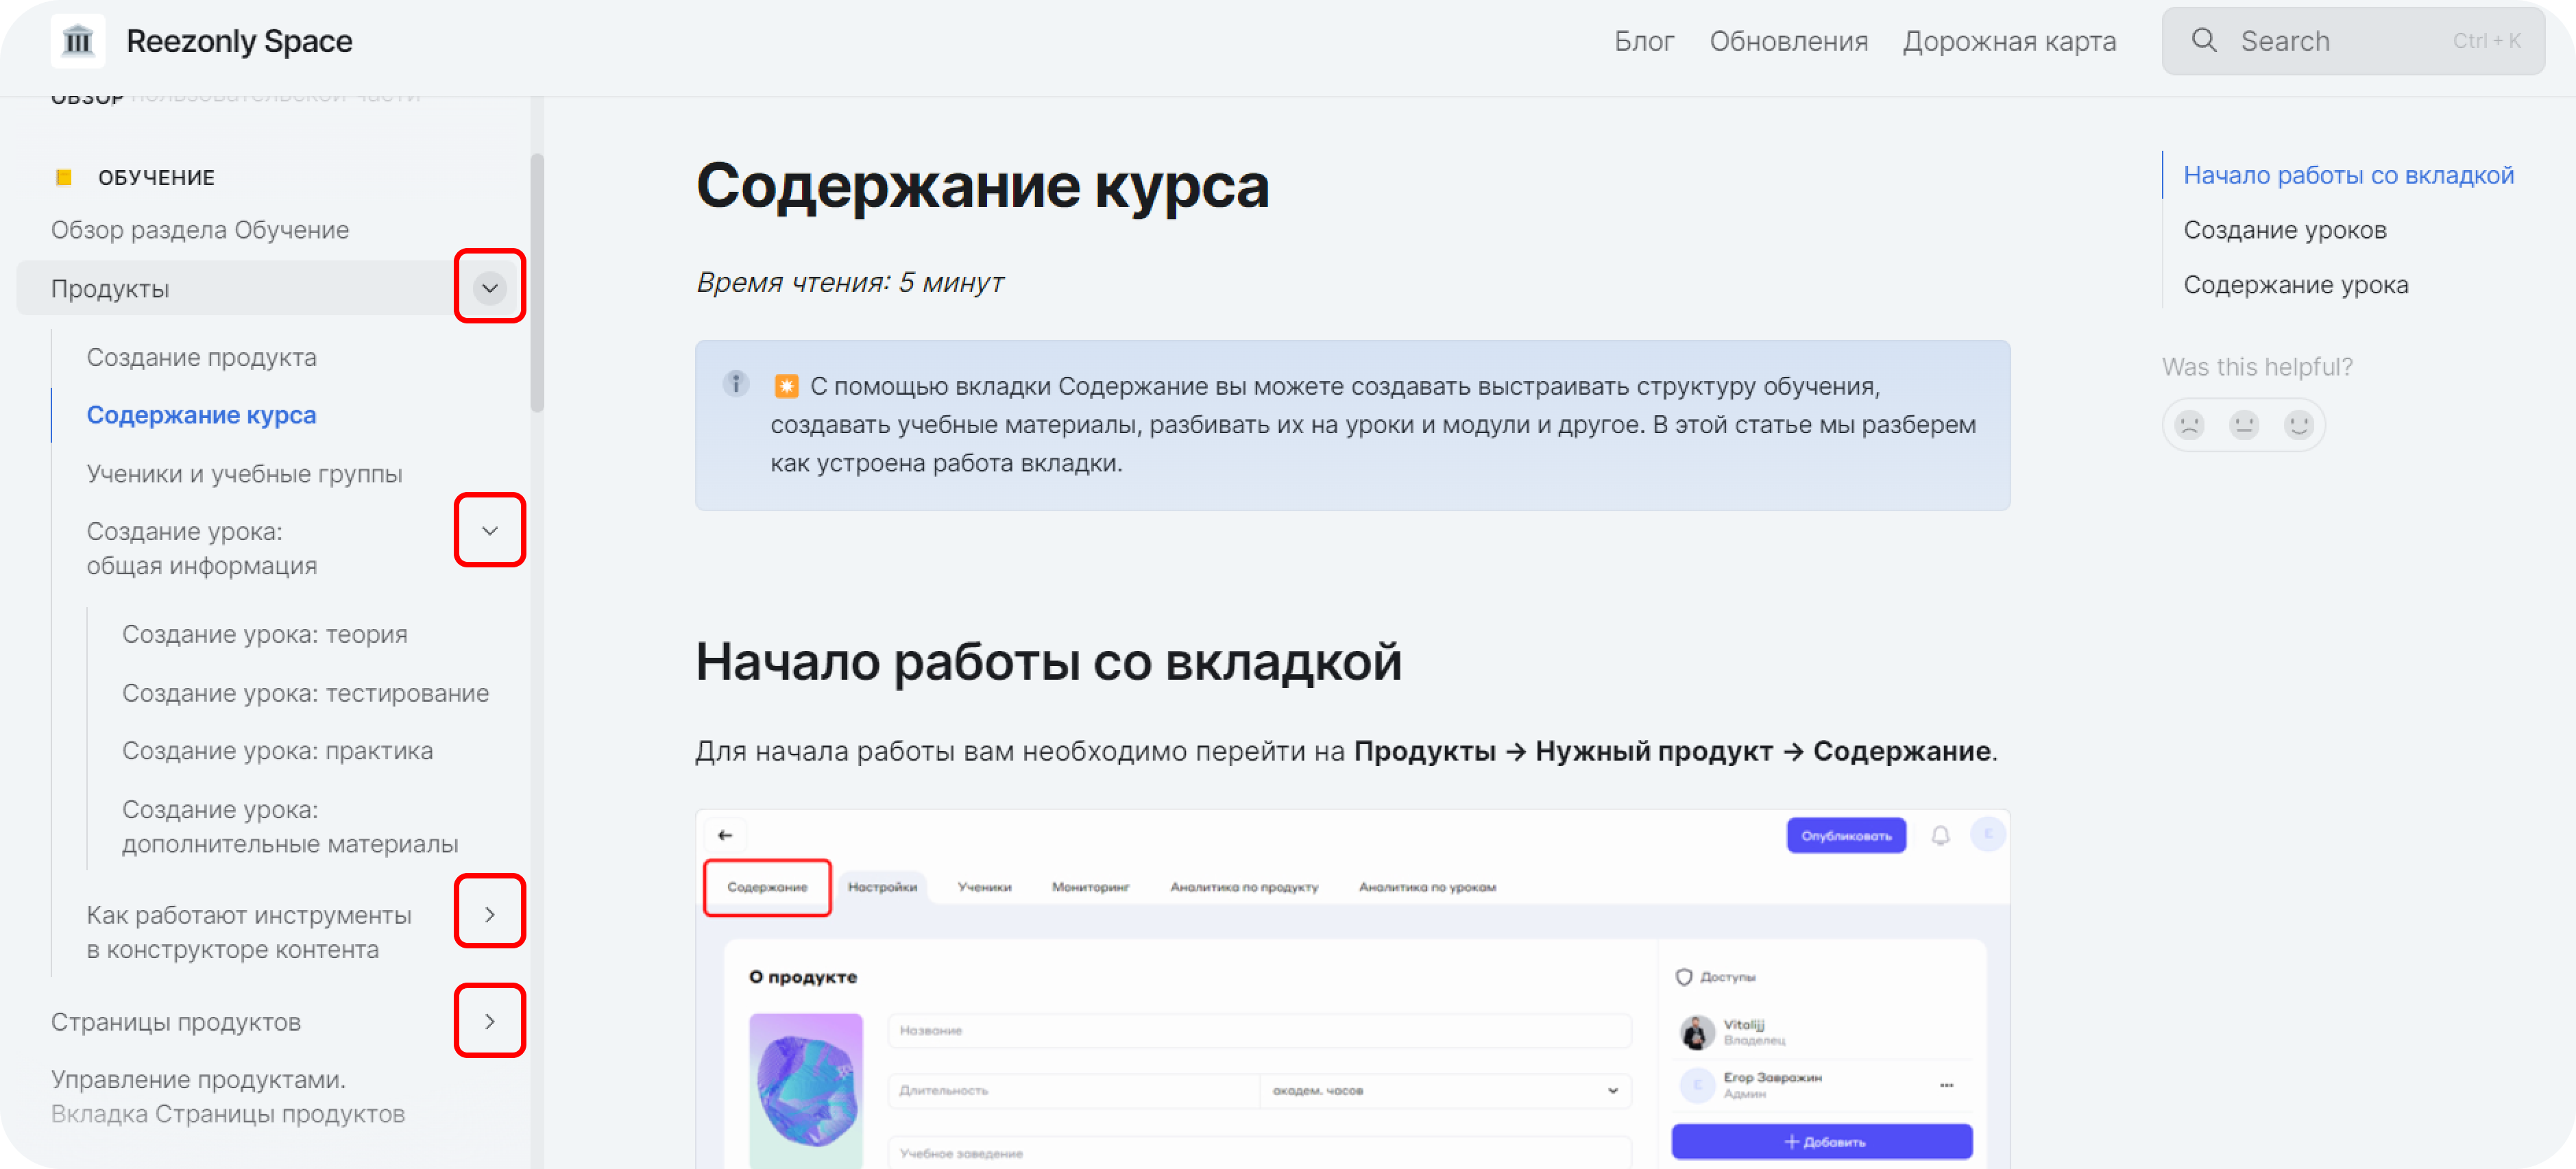Image resolution: width=2576 pixels, height=1169 pixels.
Task: Click the search magnifier icon
Action: pyautogui.click(x=2203, y=41)
